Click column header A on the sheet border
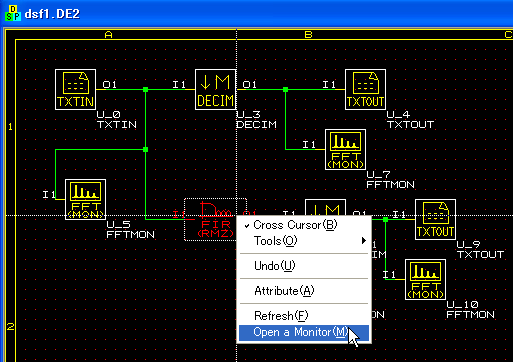The image size is (513, 362). (x=108, y=35)
